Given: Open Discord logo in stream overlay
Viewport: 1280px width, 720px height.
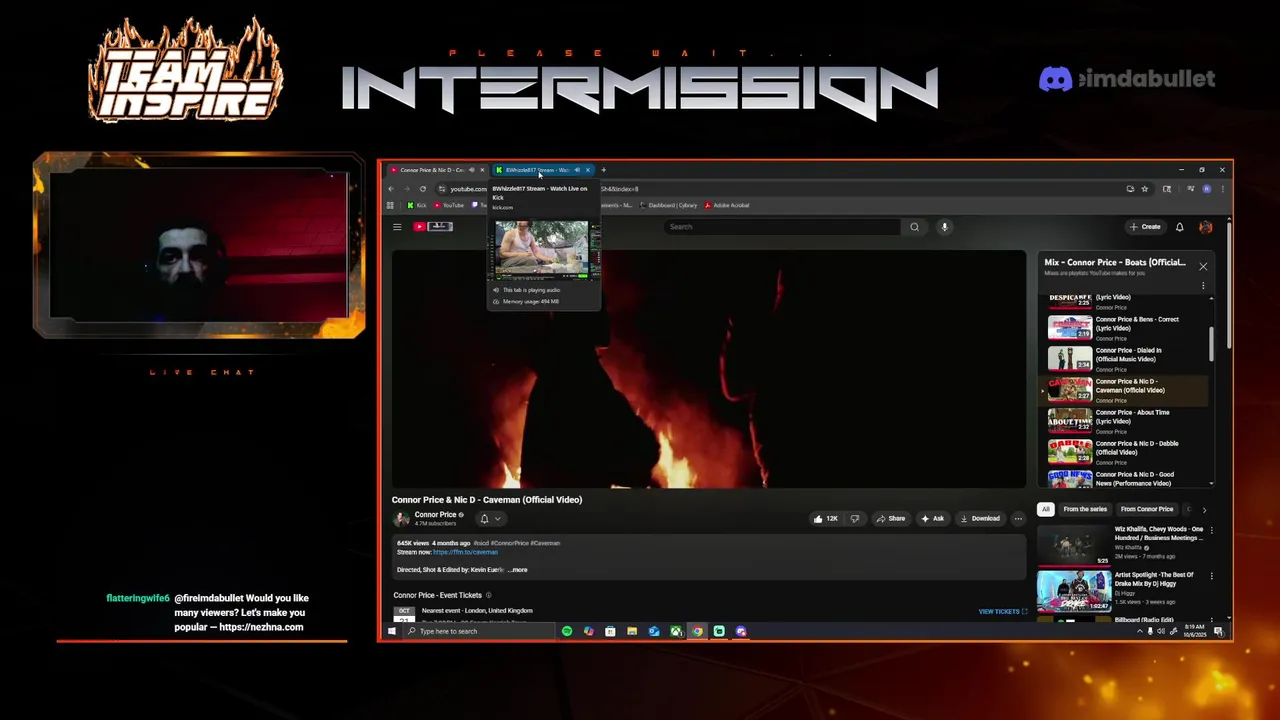Looking at the screenshot, I should (x=1055, y=79).
